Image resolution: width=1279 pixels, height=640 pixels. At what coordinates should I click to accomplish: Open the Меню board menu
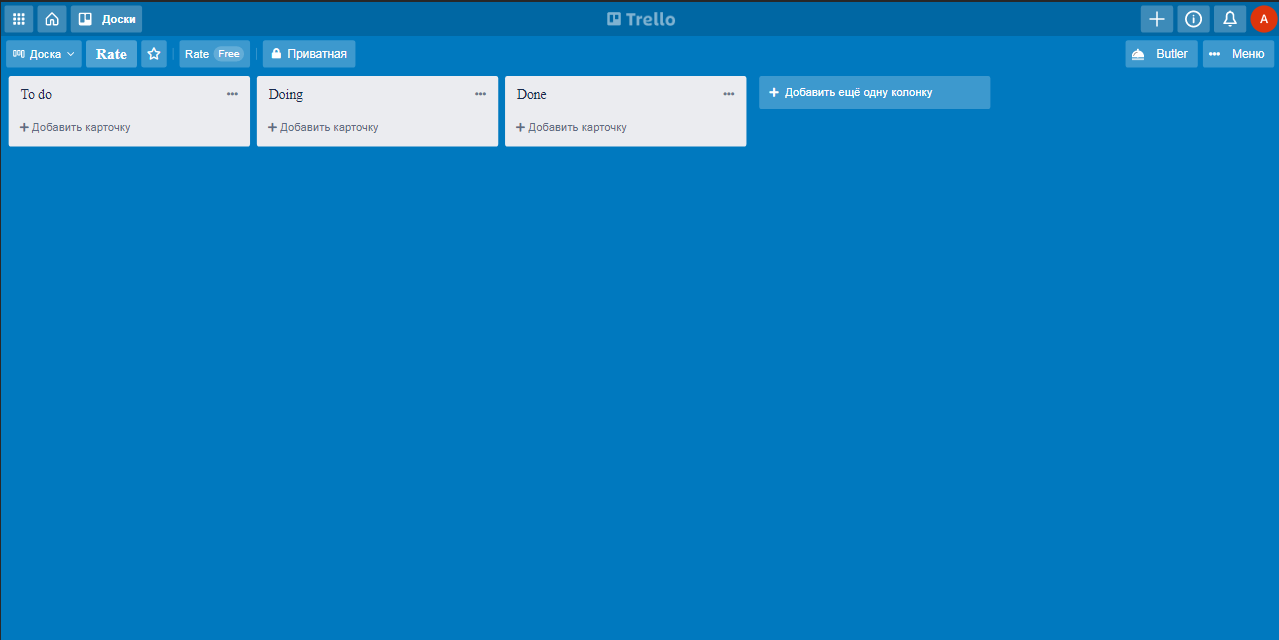1238,54
